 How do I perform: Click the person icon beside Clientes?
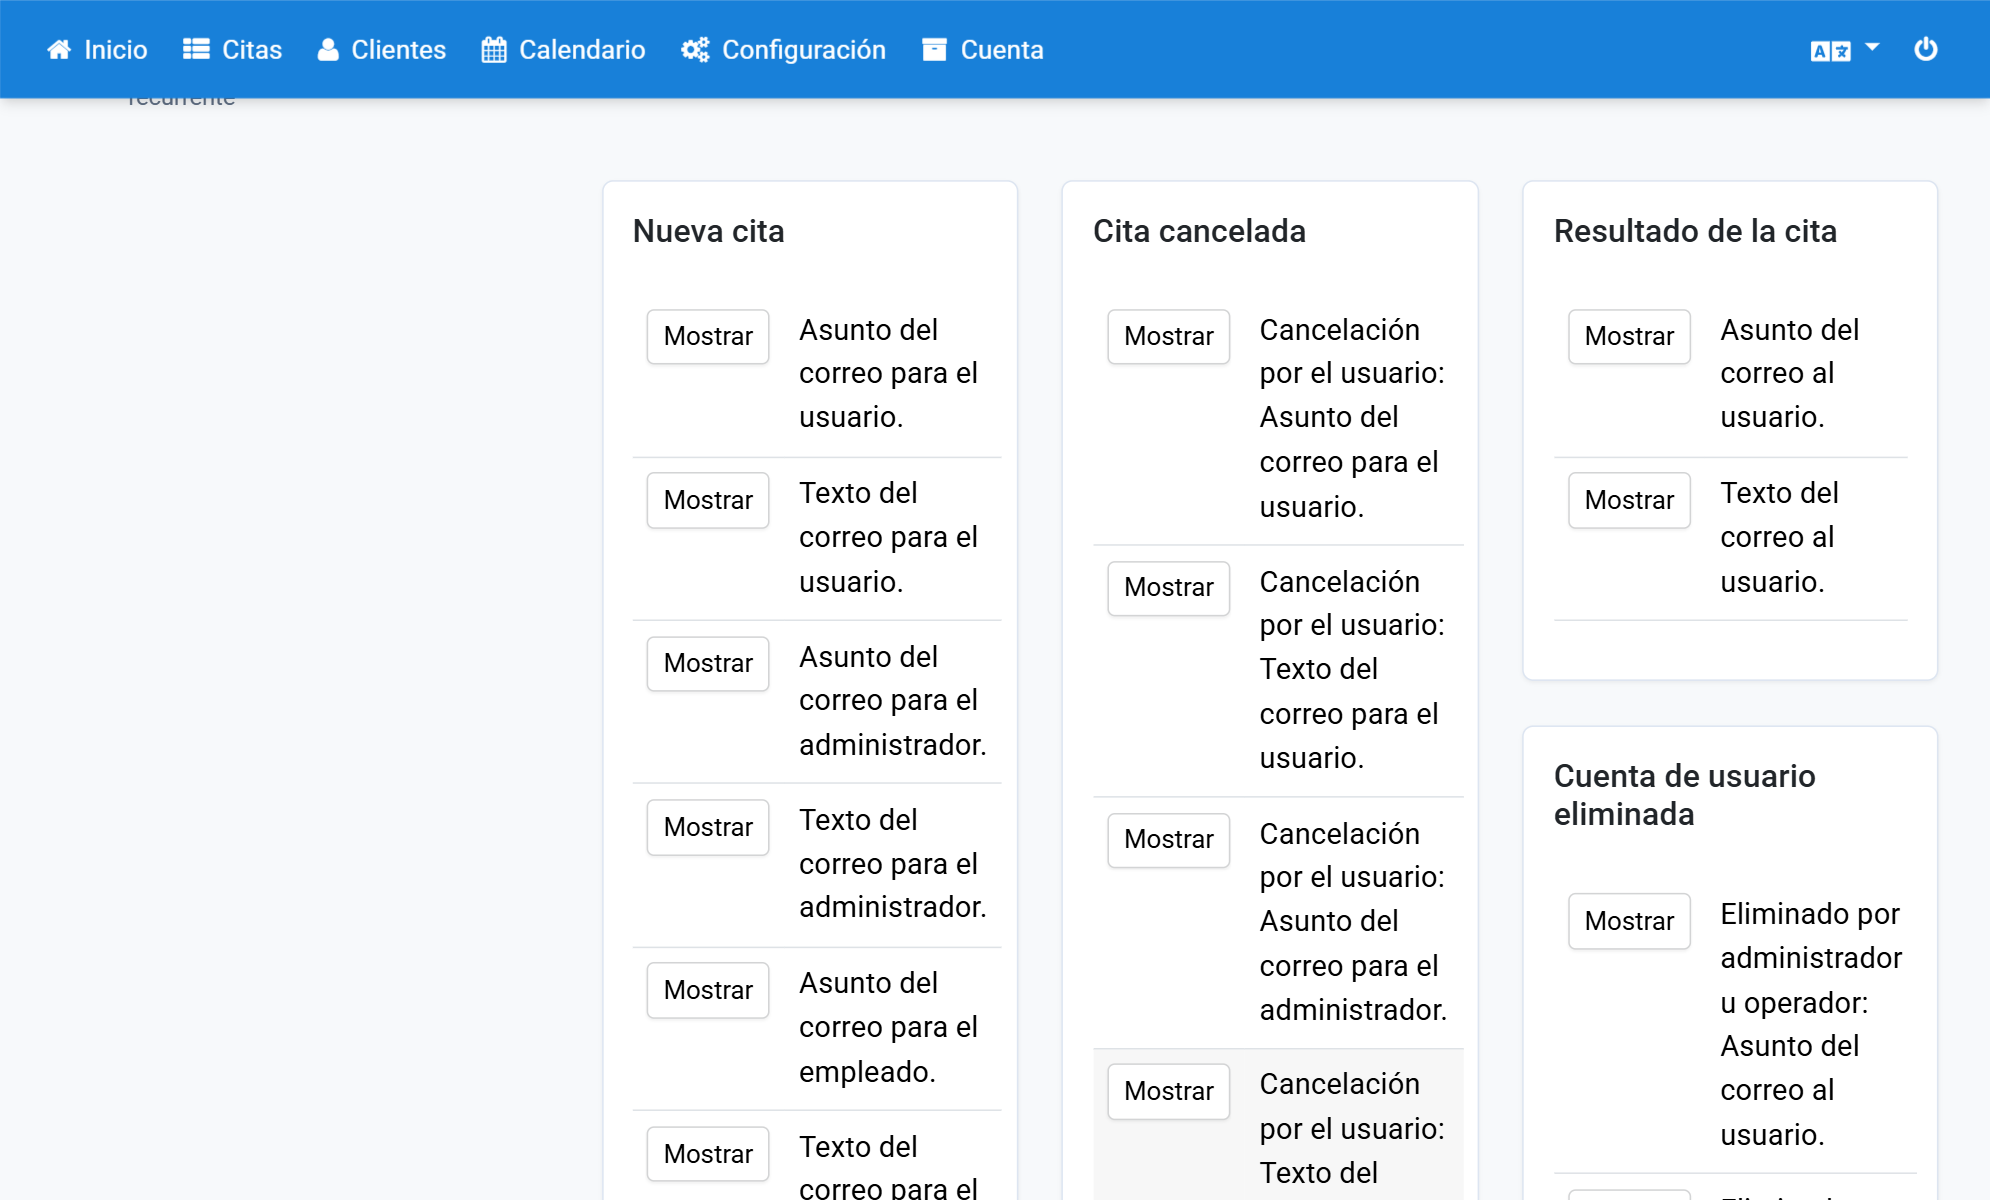(328, 50)
